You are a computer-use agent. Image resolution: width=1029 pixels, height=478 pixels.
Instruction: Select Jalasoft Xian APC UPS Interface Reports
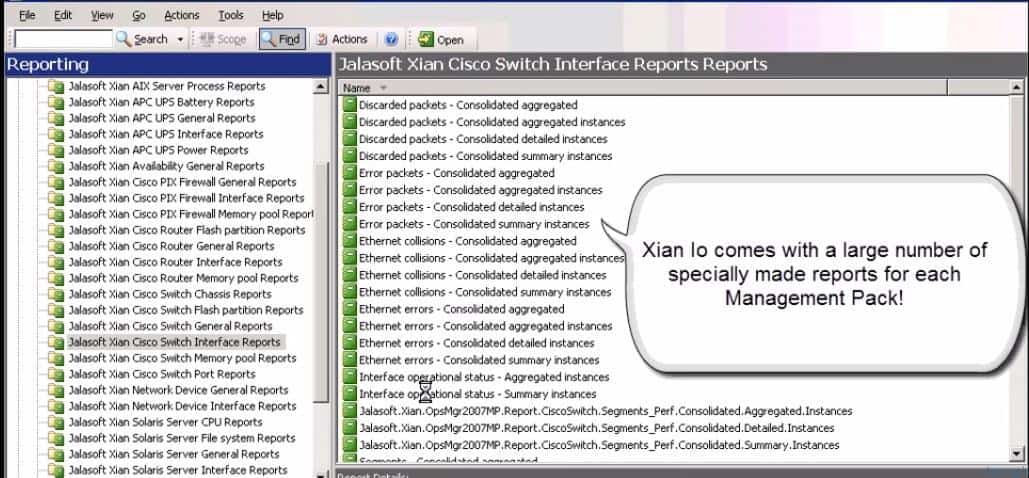[x=166, y=134]
